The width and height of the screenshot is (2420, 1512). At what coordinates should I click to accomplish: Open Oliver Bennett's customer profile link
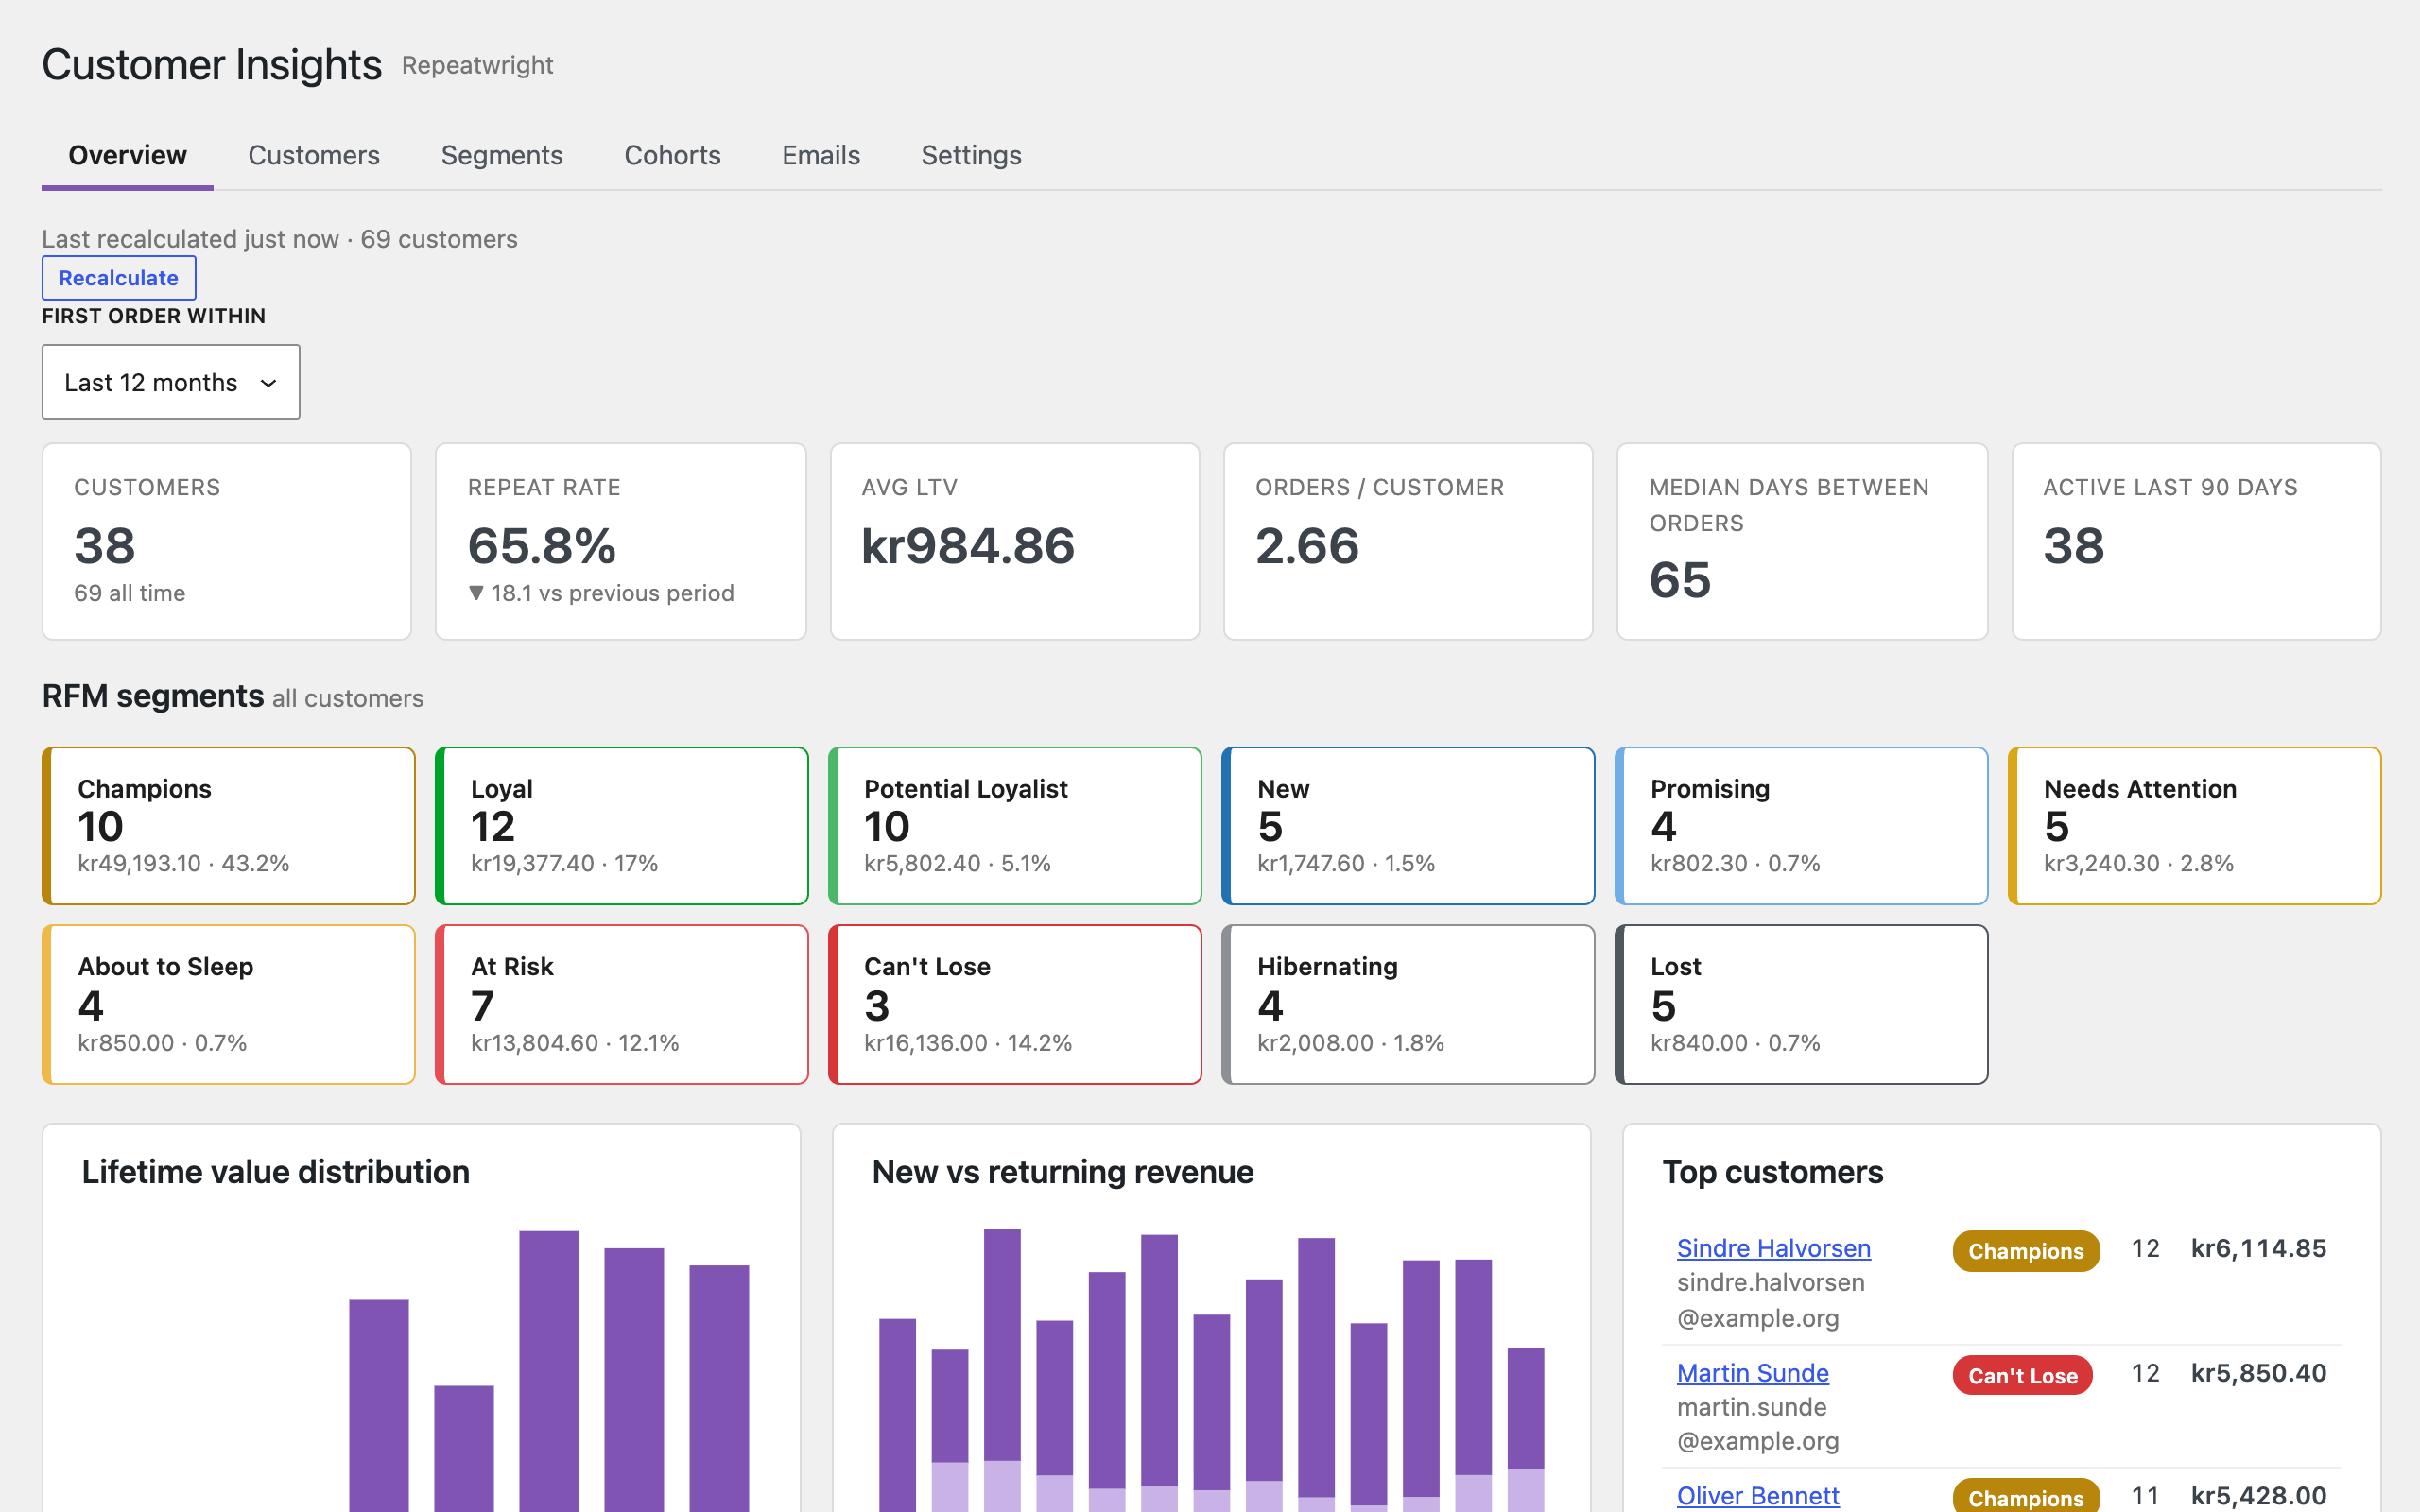coord(1757,1496)
